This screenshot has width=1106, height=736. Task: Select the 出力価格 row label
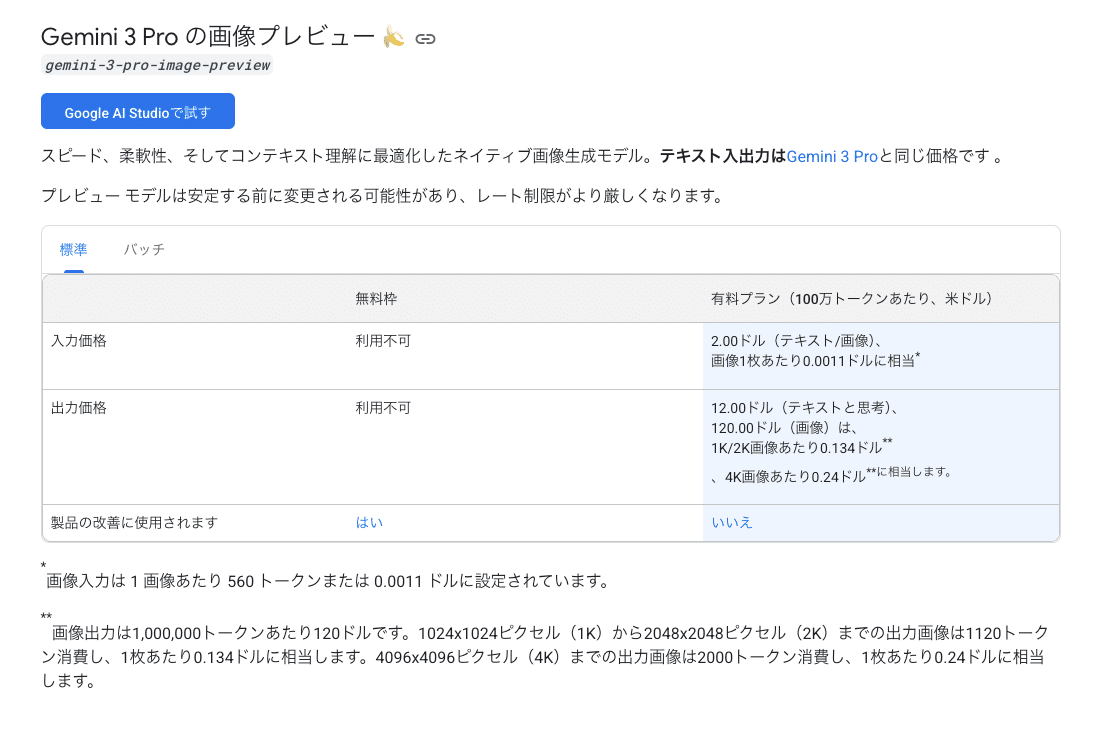[x=81, y=407]
